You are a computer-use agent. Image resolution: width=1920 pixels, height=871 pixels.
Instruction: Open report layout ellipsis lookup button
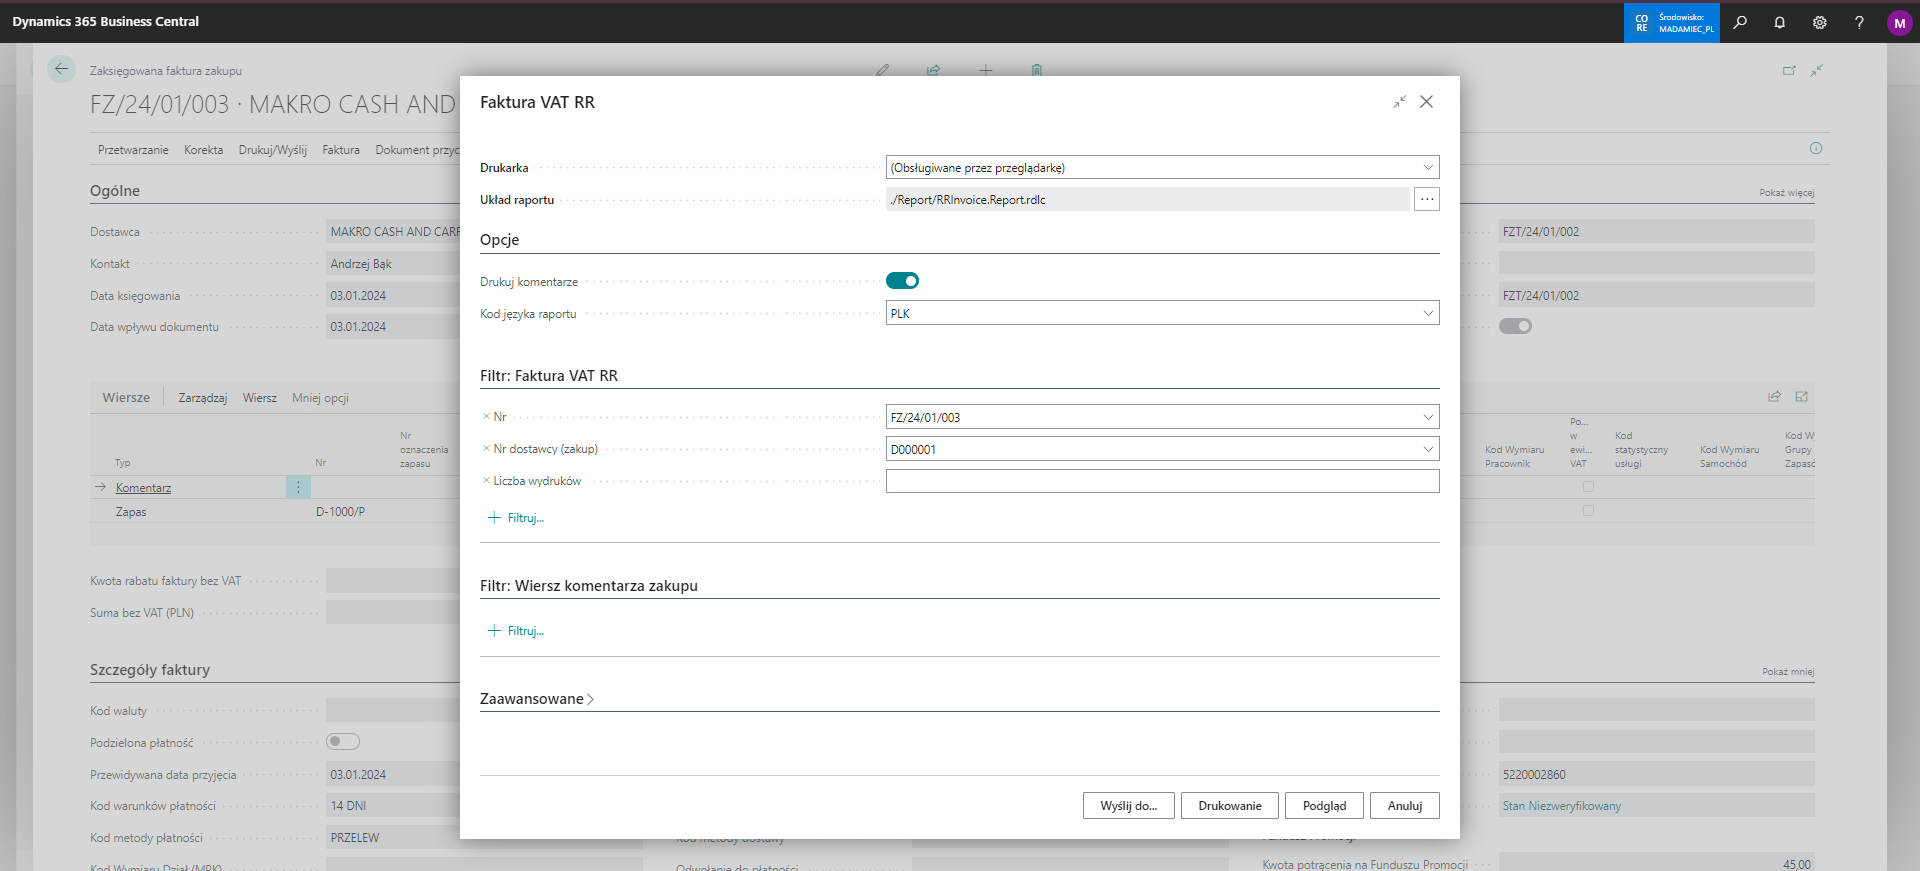tap(1427, 199)
